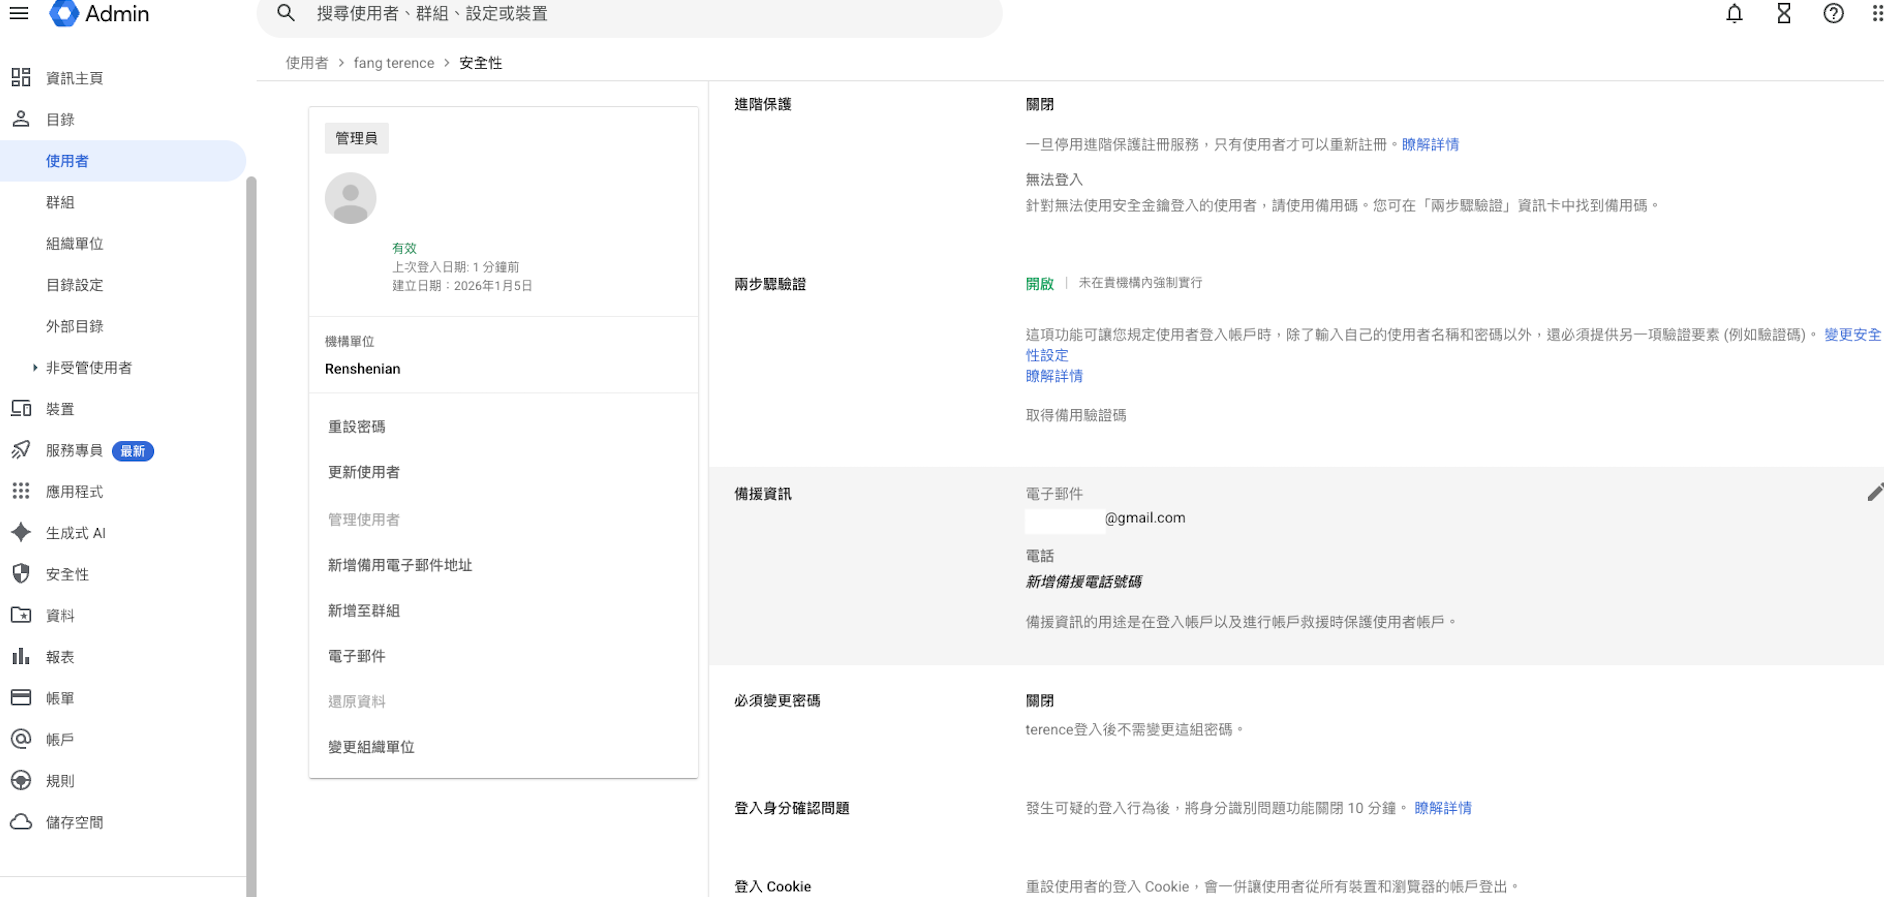The image size is (1884, 897).
Task: Open the main hamburger menu
Action: pyautogui.click(x=19, y=14)
